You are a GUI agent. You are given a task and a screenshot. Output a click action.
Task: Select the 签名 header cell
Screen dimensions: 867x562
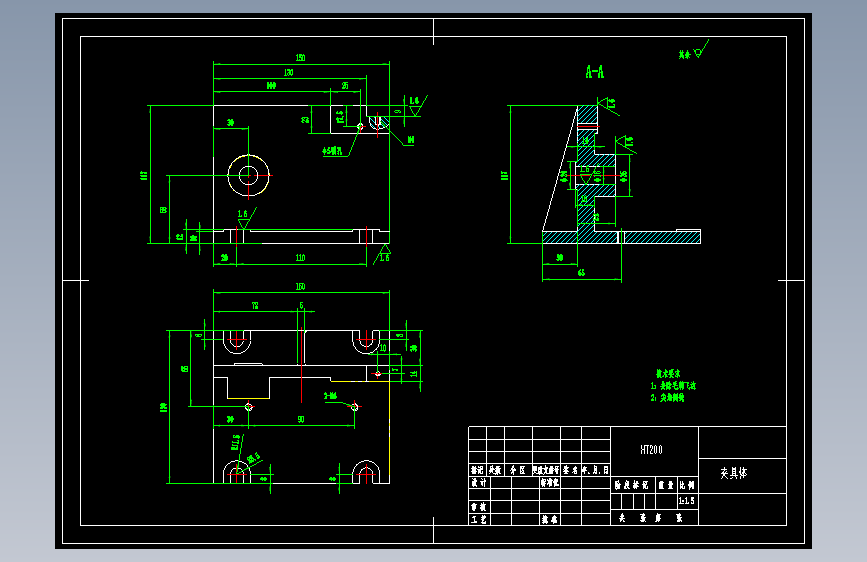pos(570,470)
